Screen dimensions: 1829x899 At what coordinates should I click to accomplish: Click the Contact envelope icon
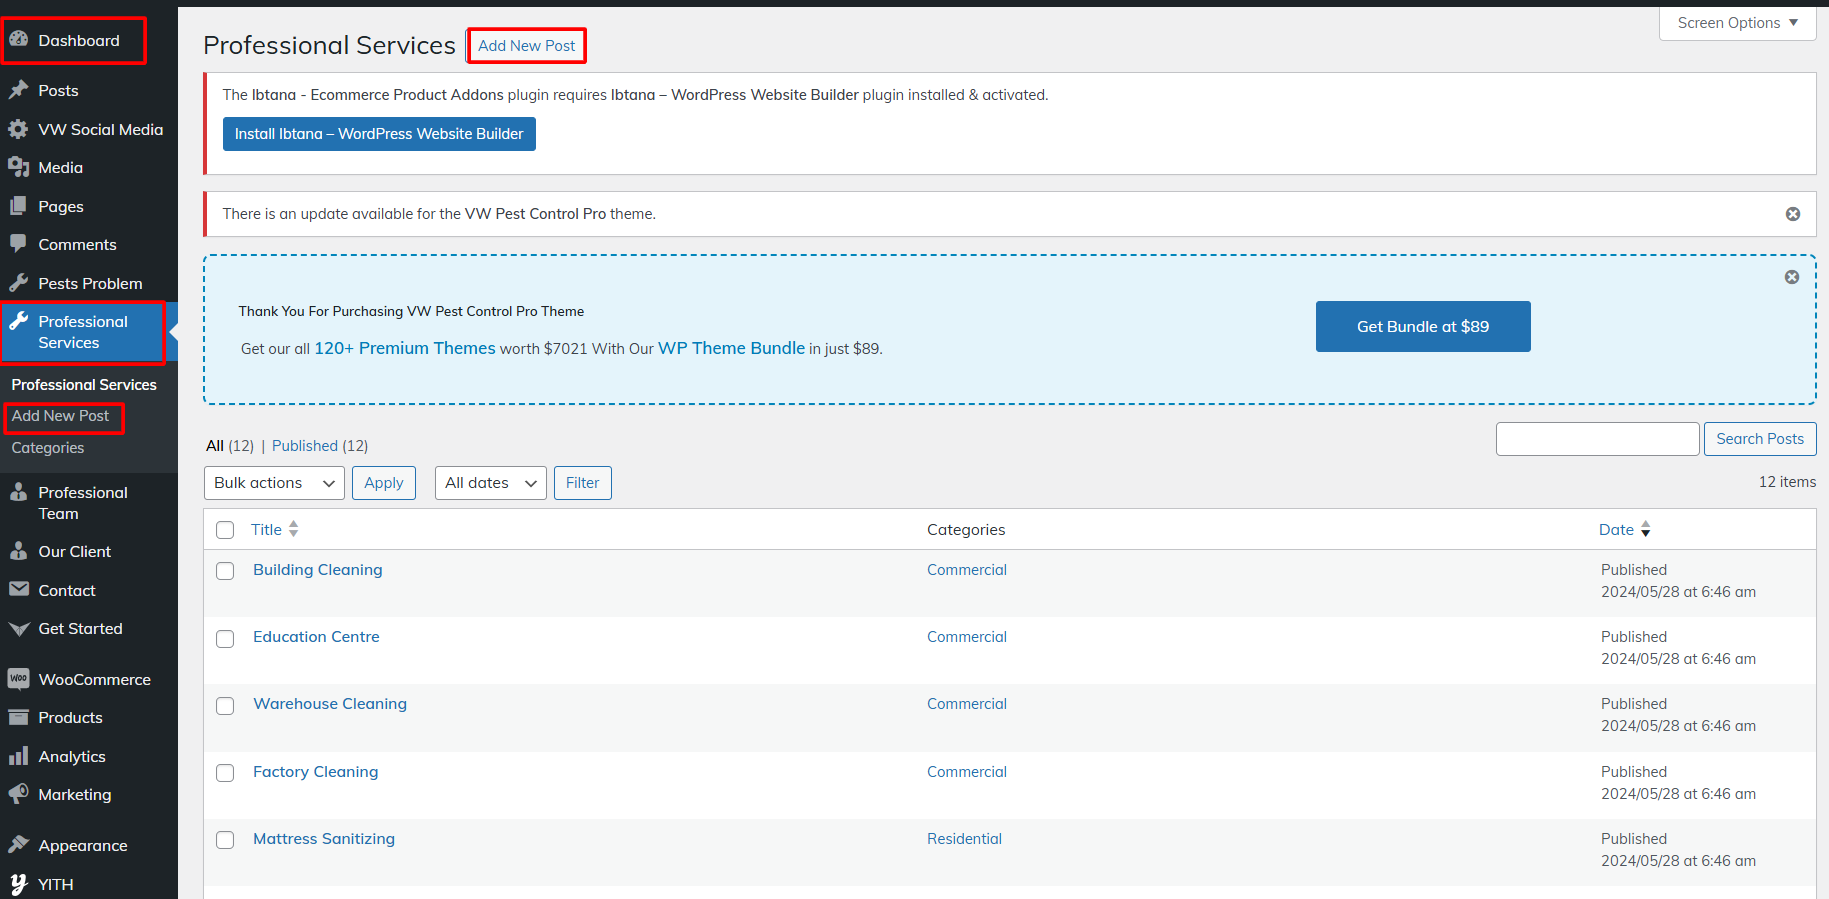19,590
